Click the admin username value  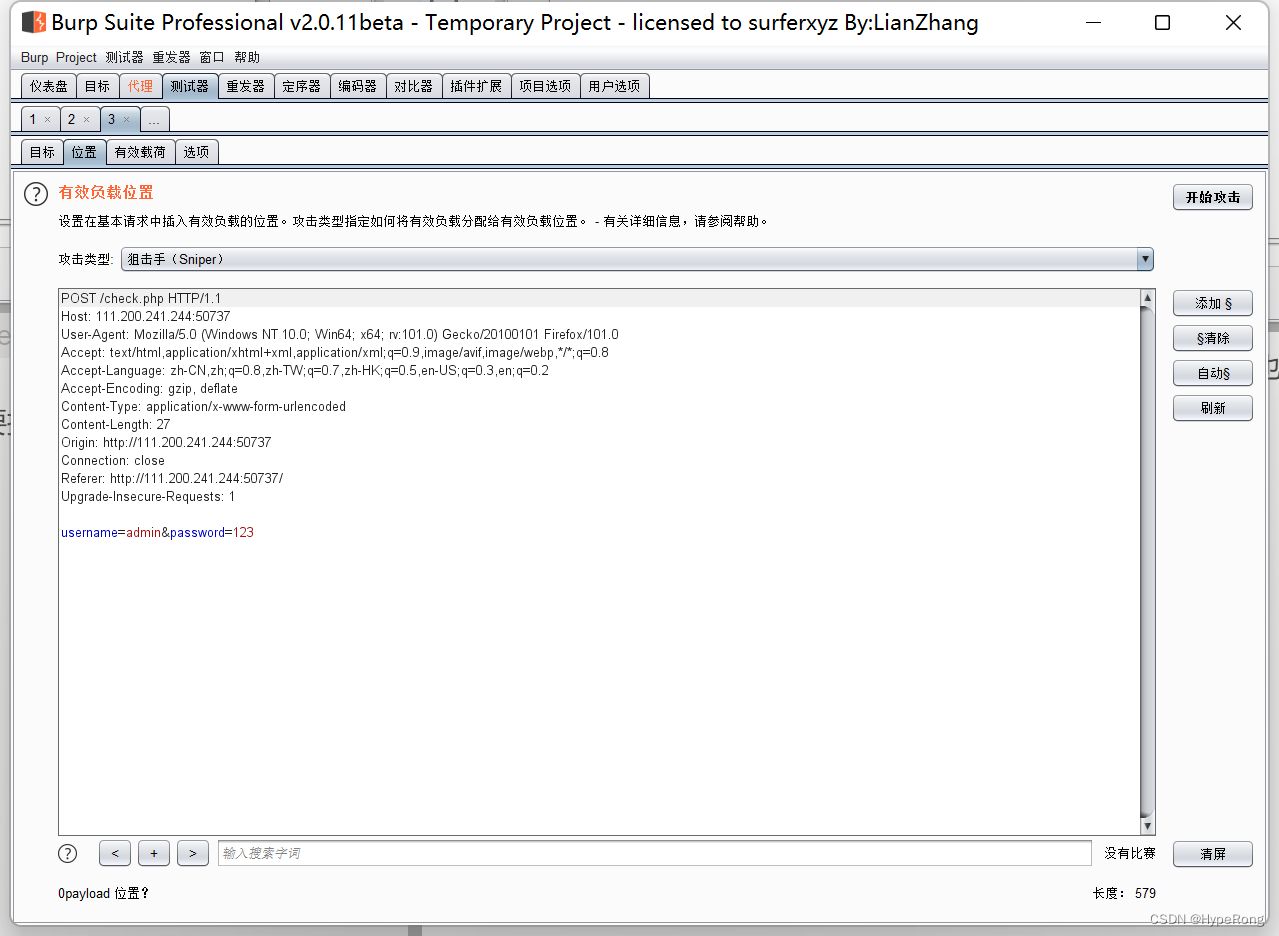tap(143, 532)
